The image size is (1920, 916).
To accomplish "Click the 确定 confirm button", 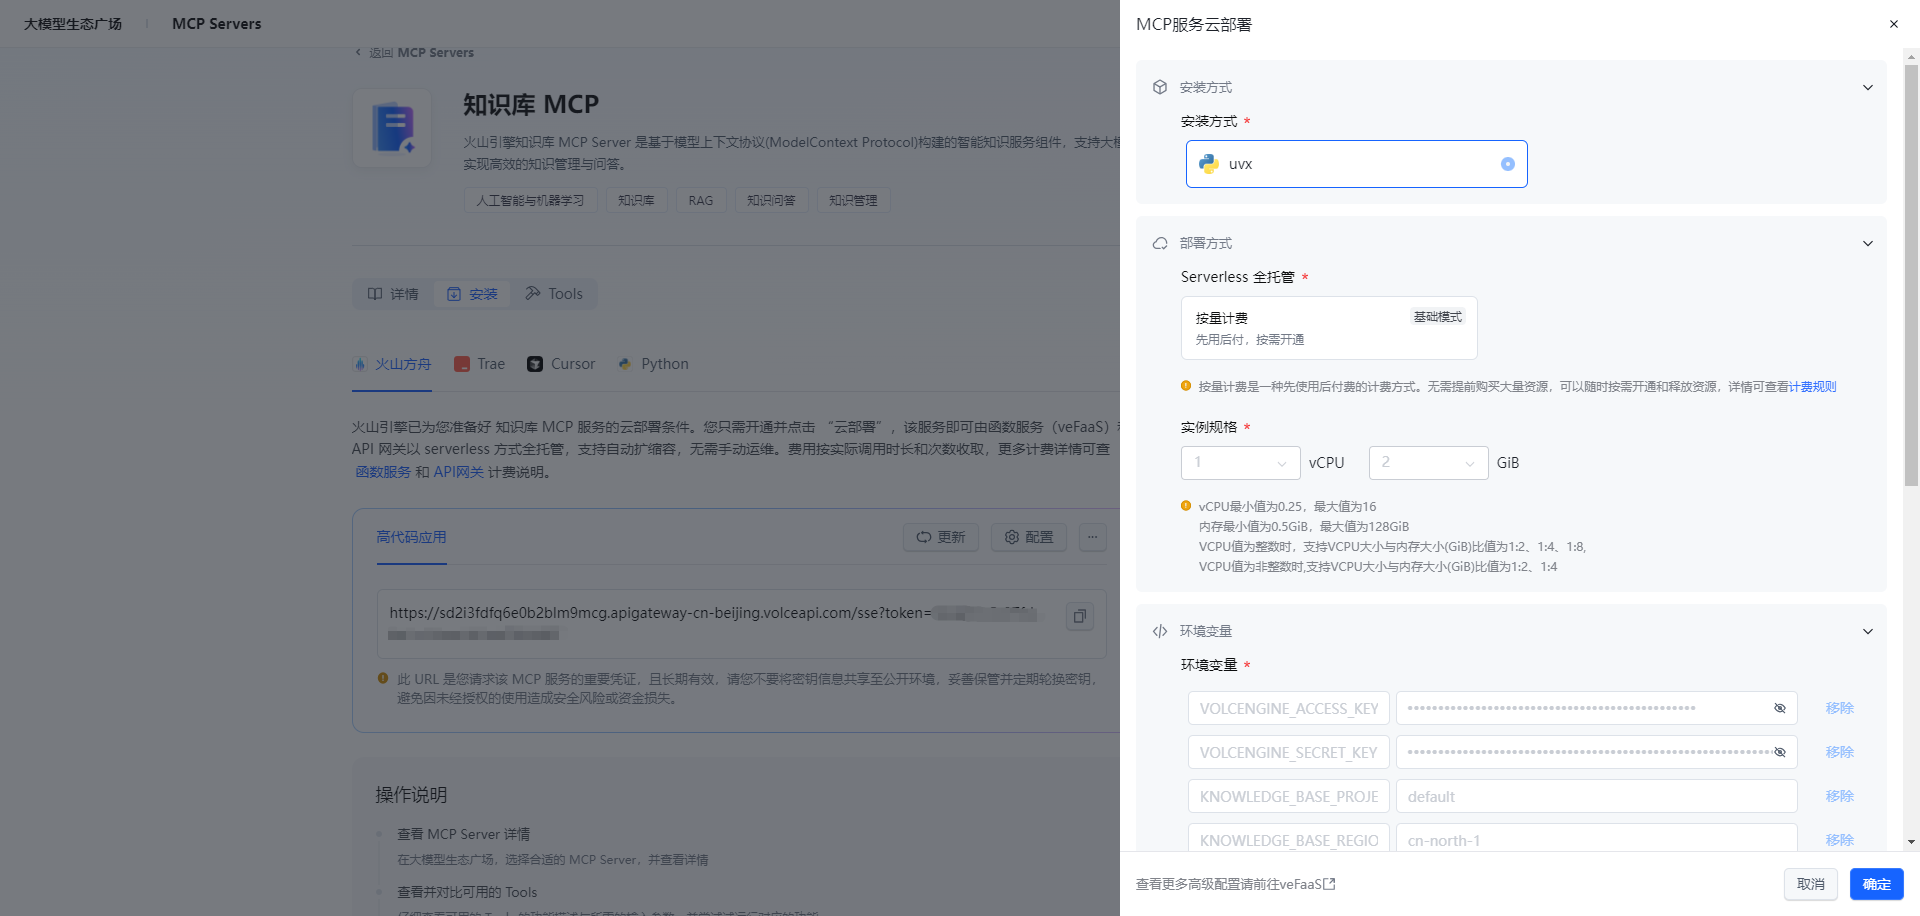I will pyautogui.click(x=1877, y=884).
